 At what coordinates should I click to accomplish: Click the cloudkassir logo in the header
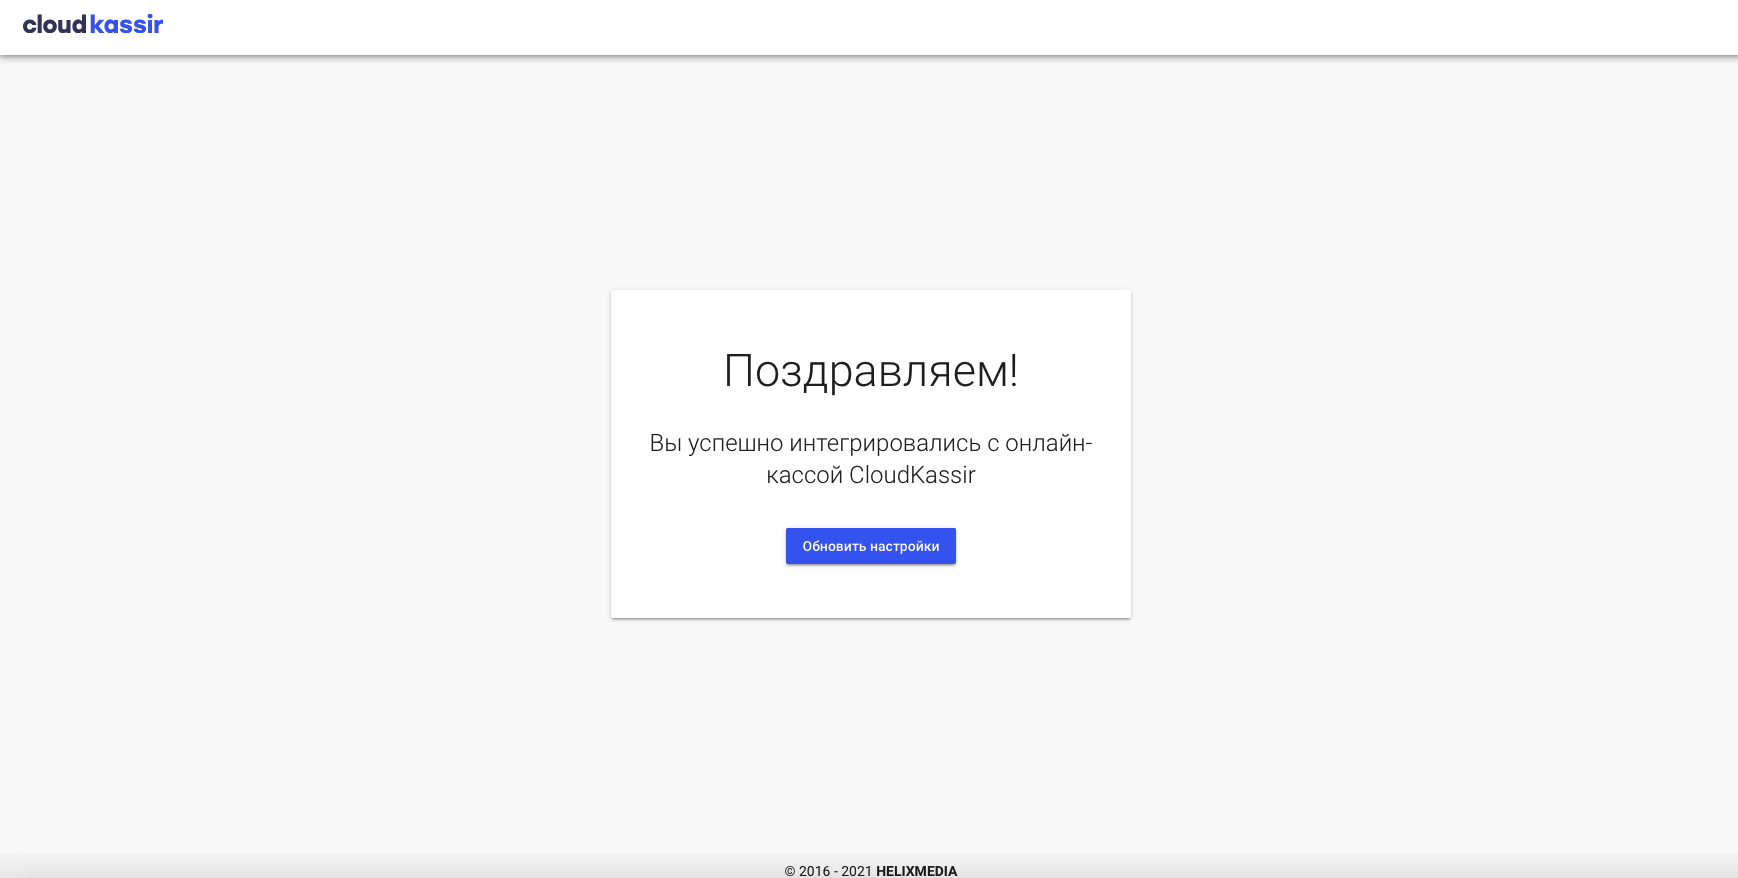93,25
